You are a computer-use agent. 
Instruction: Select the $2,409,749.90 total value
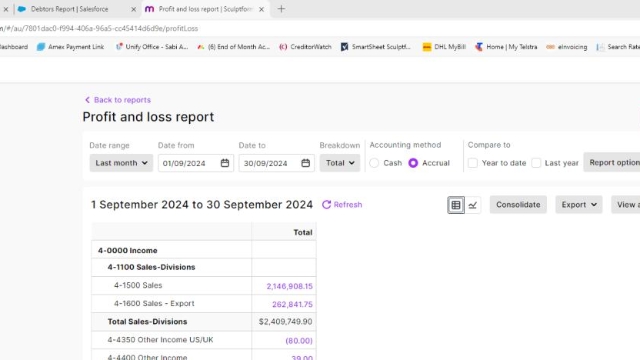pos(285,322)
